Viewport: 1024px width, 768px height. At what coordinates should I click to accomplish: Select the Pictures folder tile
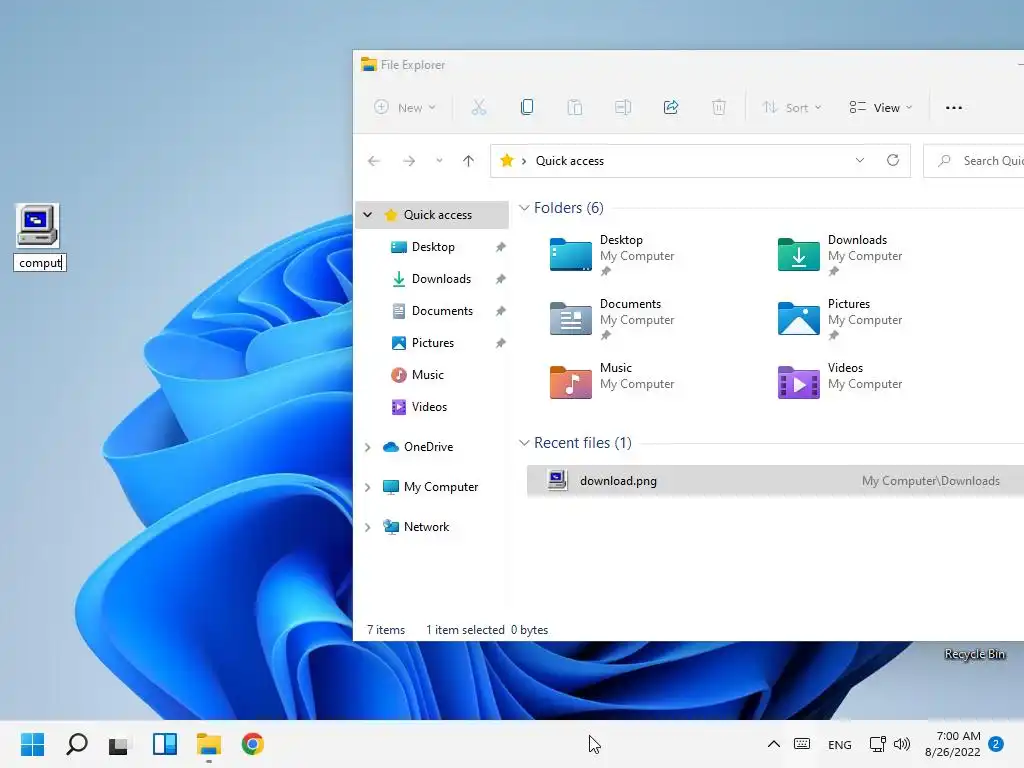tap(840, 319)
